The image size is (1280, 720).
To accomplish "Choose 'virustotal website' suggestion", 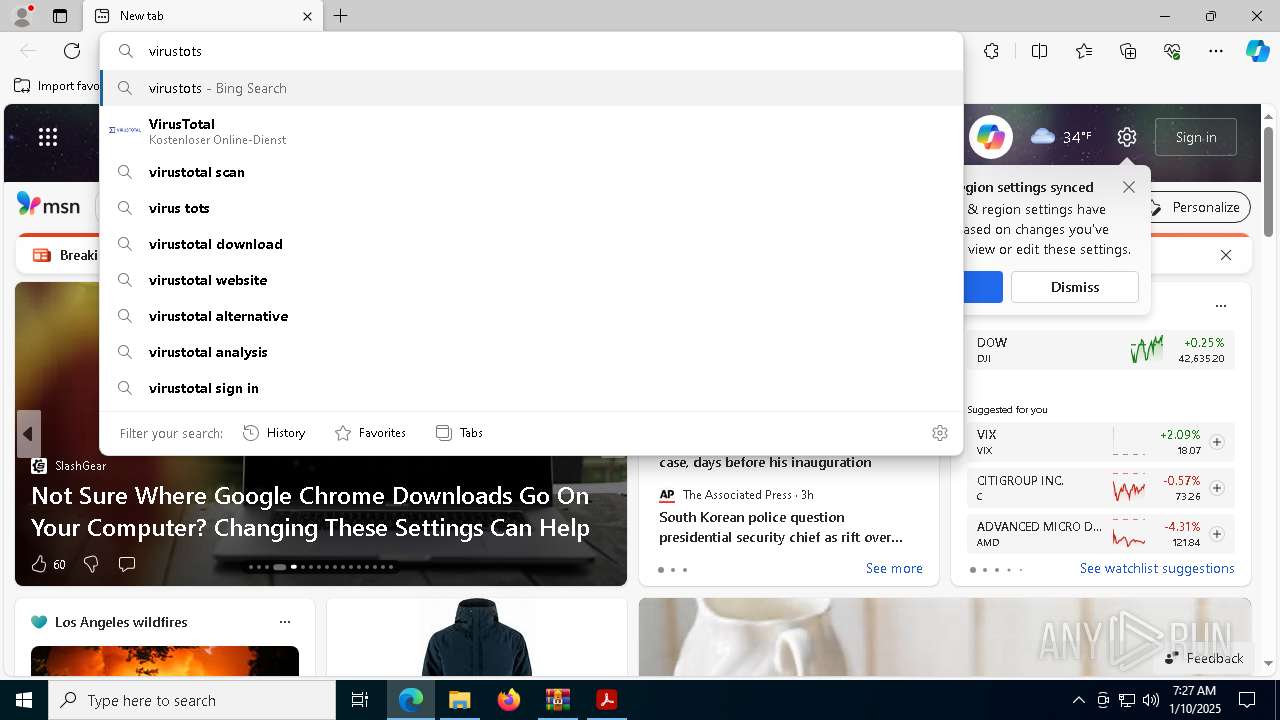I will pos(532,280).
